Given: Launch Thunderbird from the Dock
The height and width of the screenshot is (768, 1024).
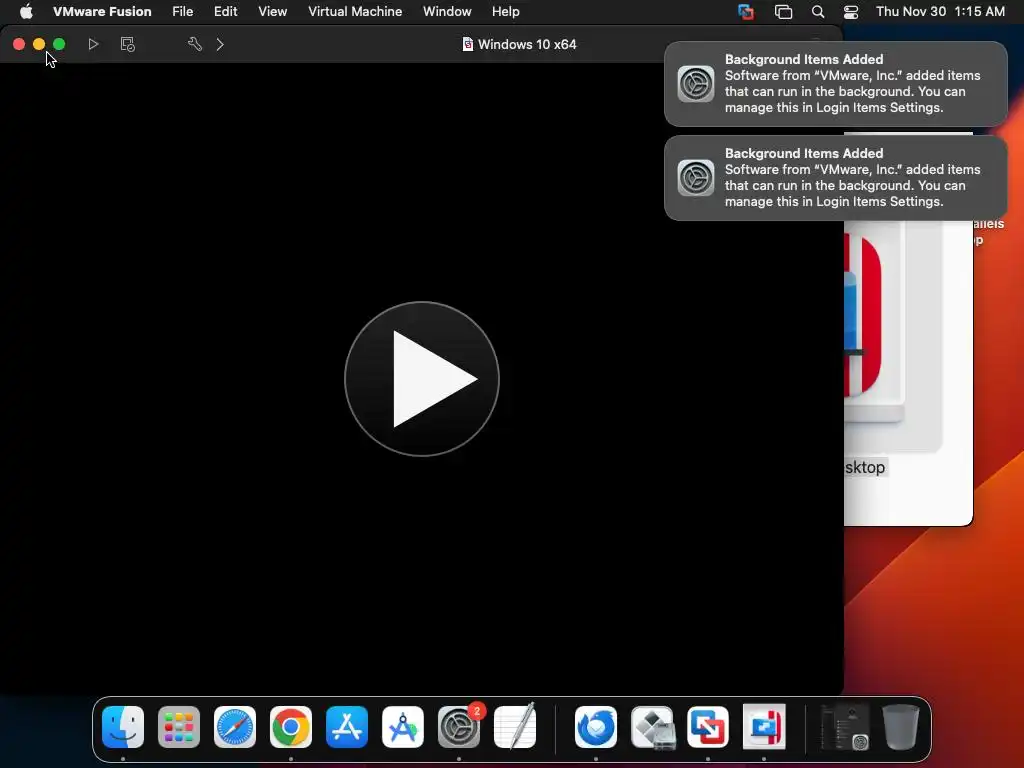Looking at the screenshot, I should pyautogui.click(x=596, y=726).
